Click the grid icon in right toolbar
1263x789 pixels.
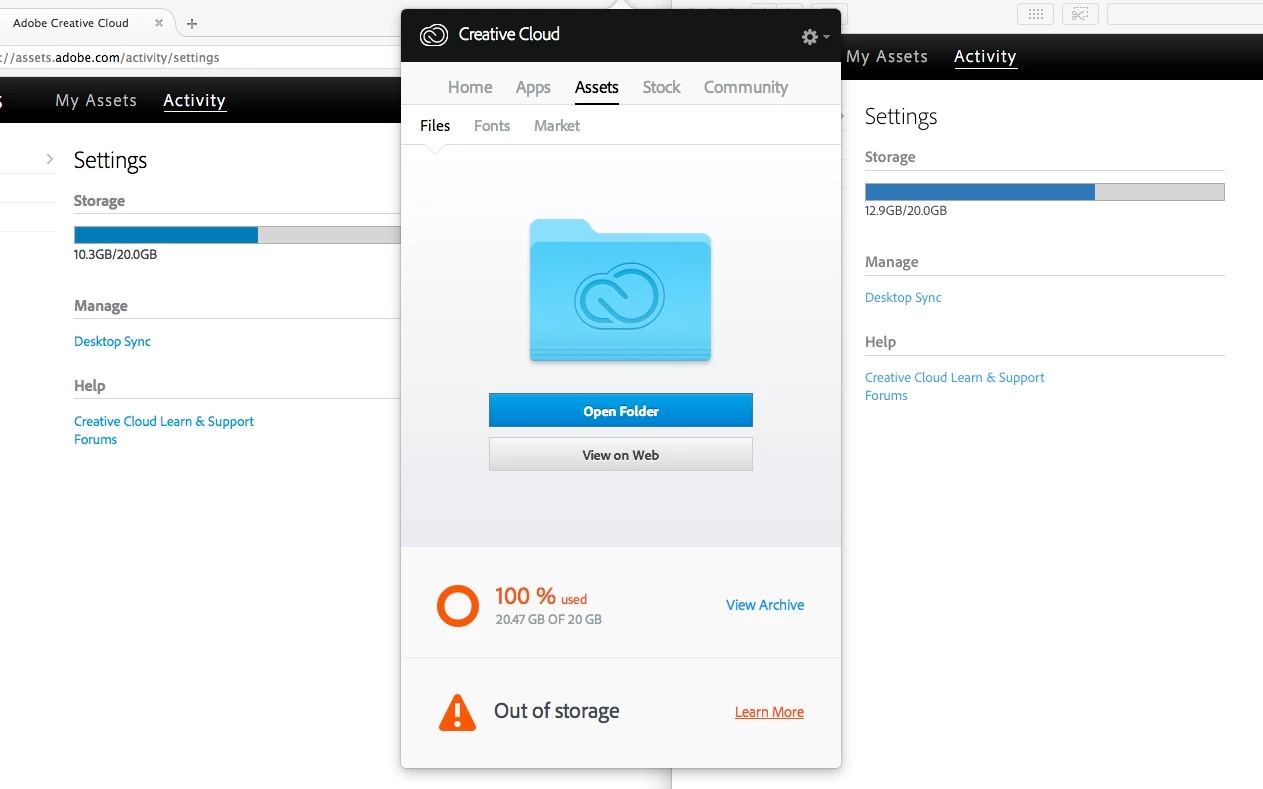pyautogui.click(x=1036, y=14)
